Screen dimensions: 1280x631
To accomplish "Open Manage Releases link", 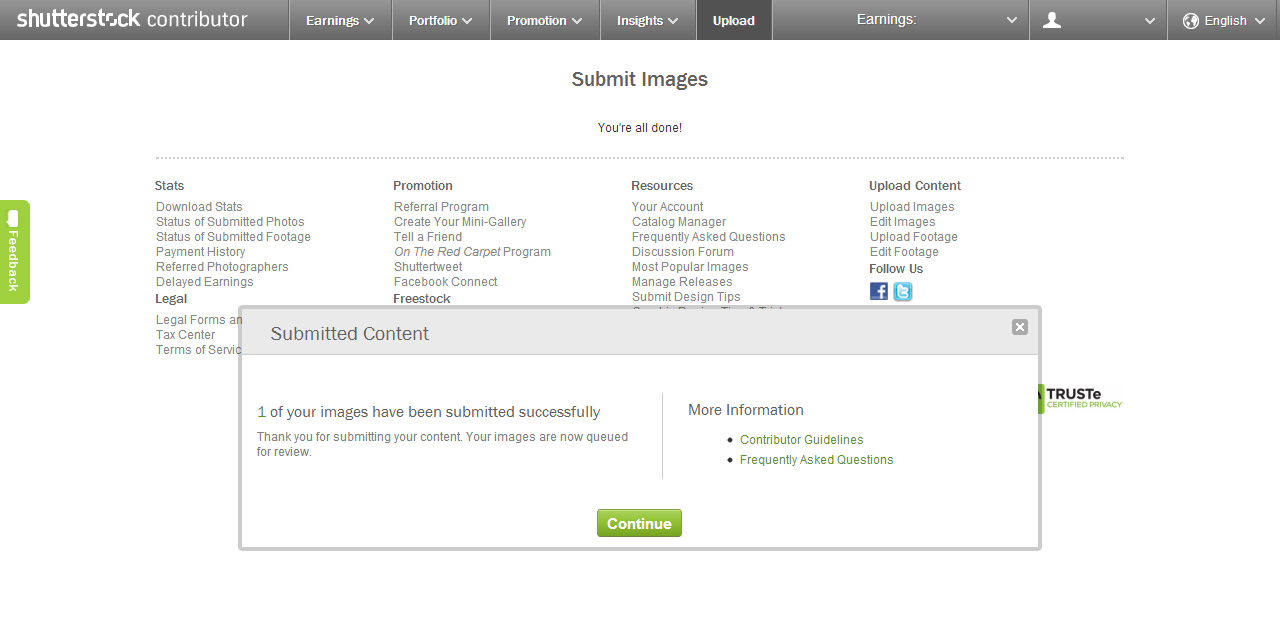I will (x=682, y=282).
